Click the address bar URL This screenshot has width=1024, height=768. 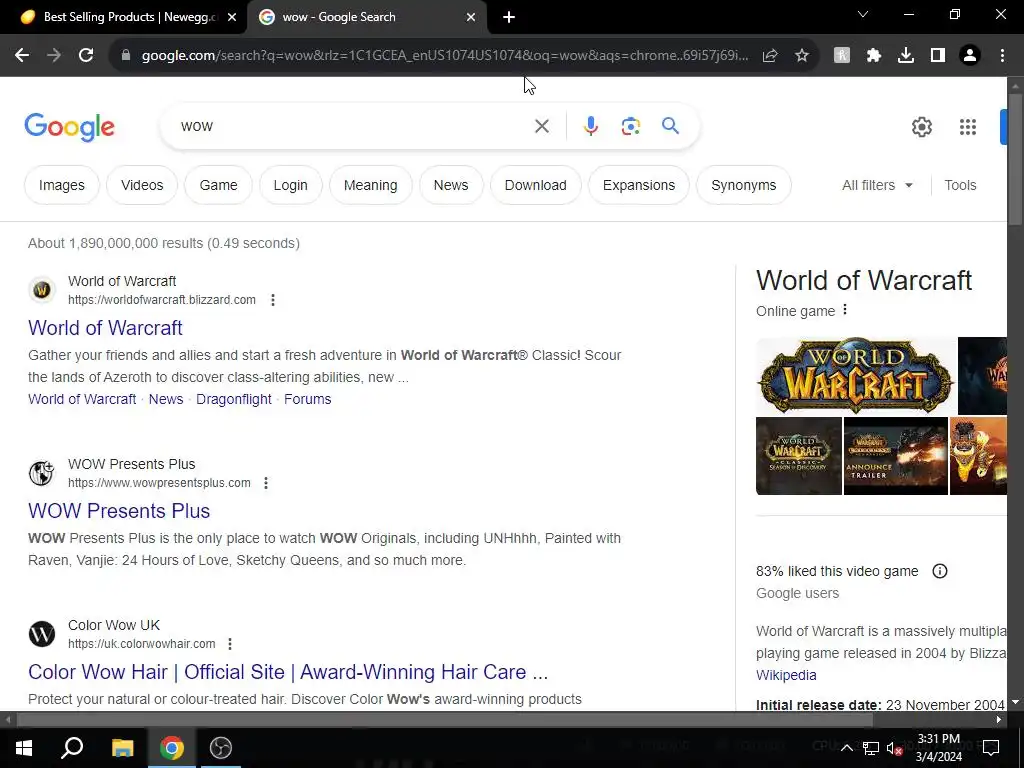444,56
